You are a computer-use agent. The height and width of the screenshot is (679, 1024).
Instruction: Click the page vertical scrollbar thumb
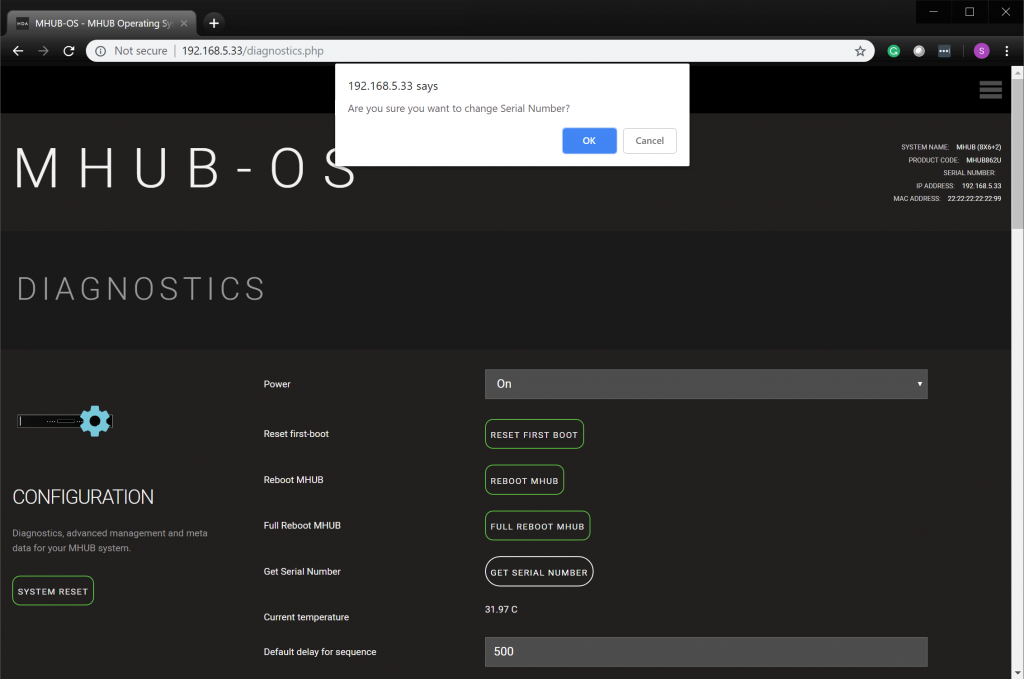pos(1017,154)
